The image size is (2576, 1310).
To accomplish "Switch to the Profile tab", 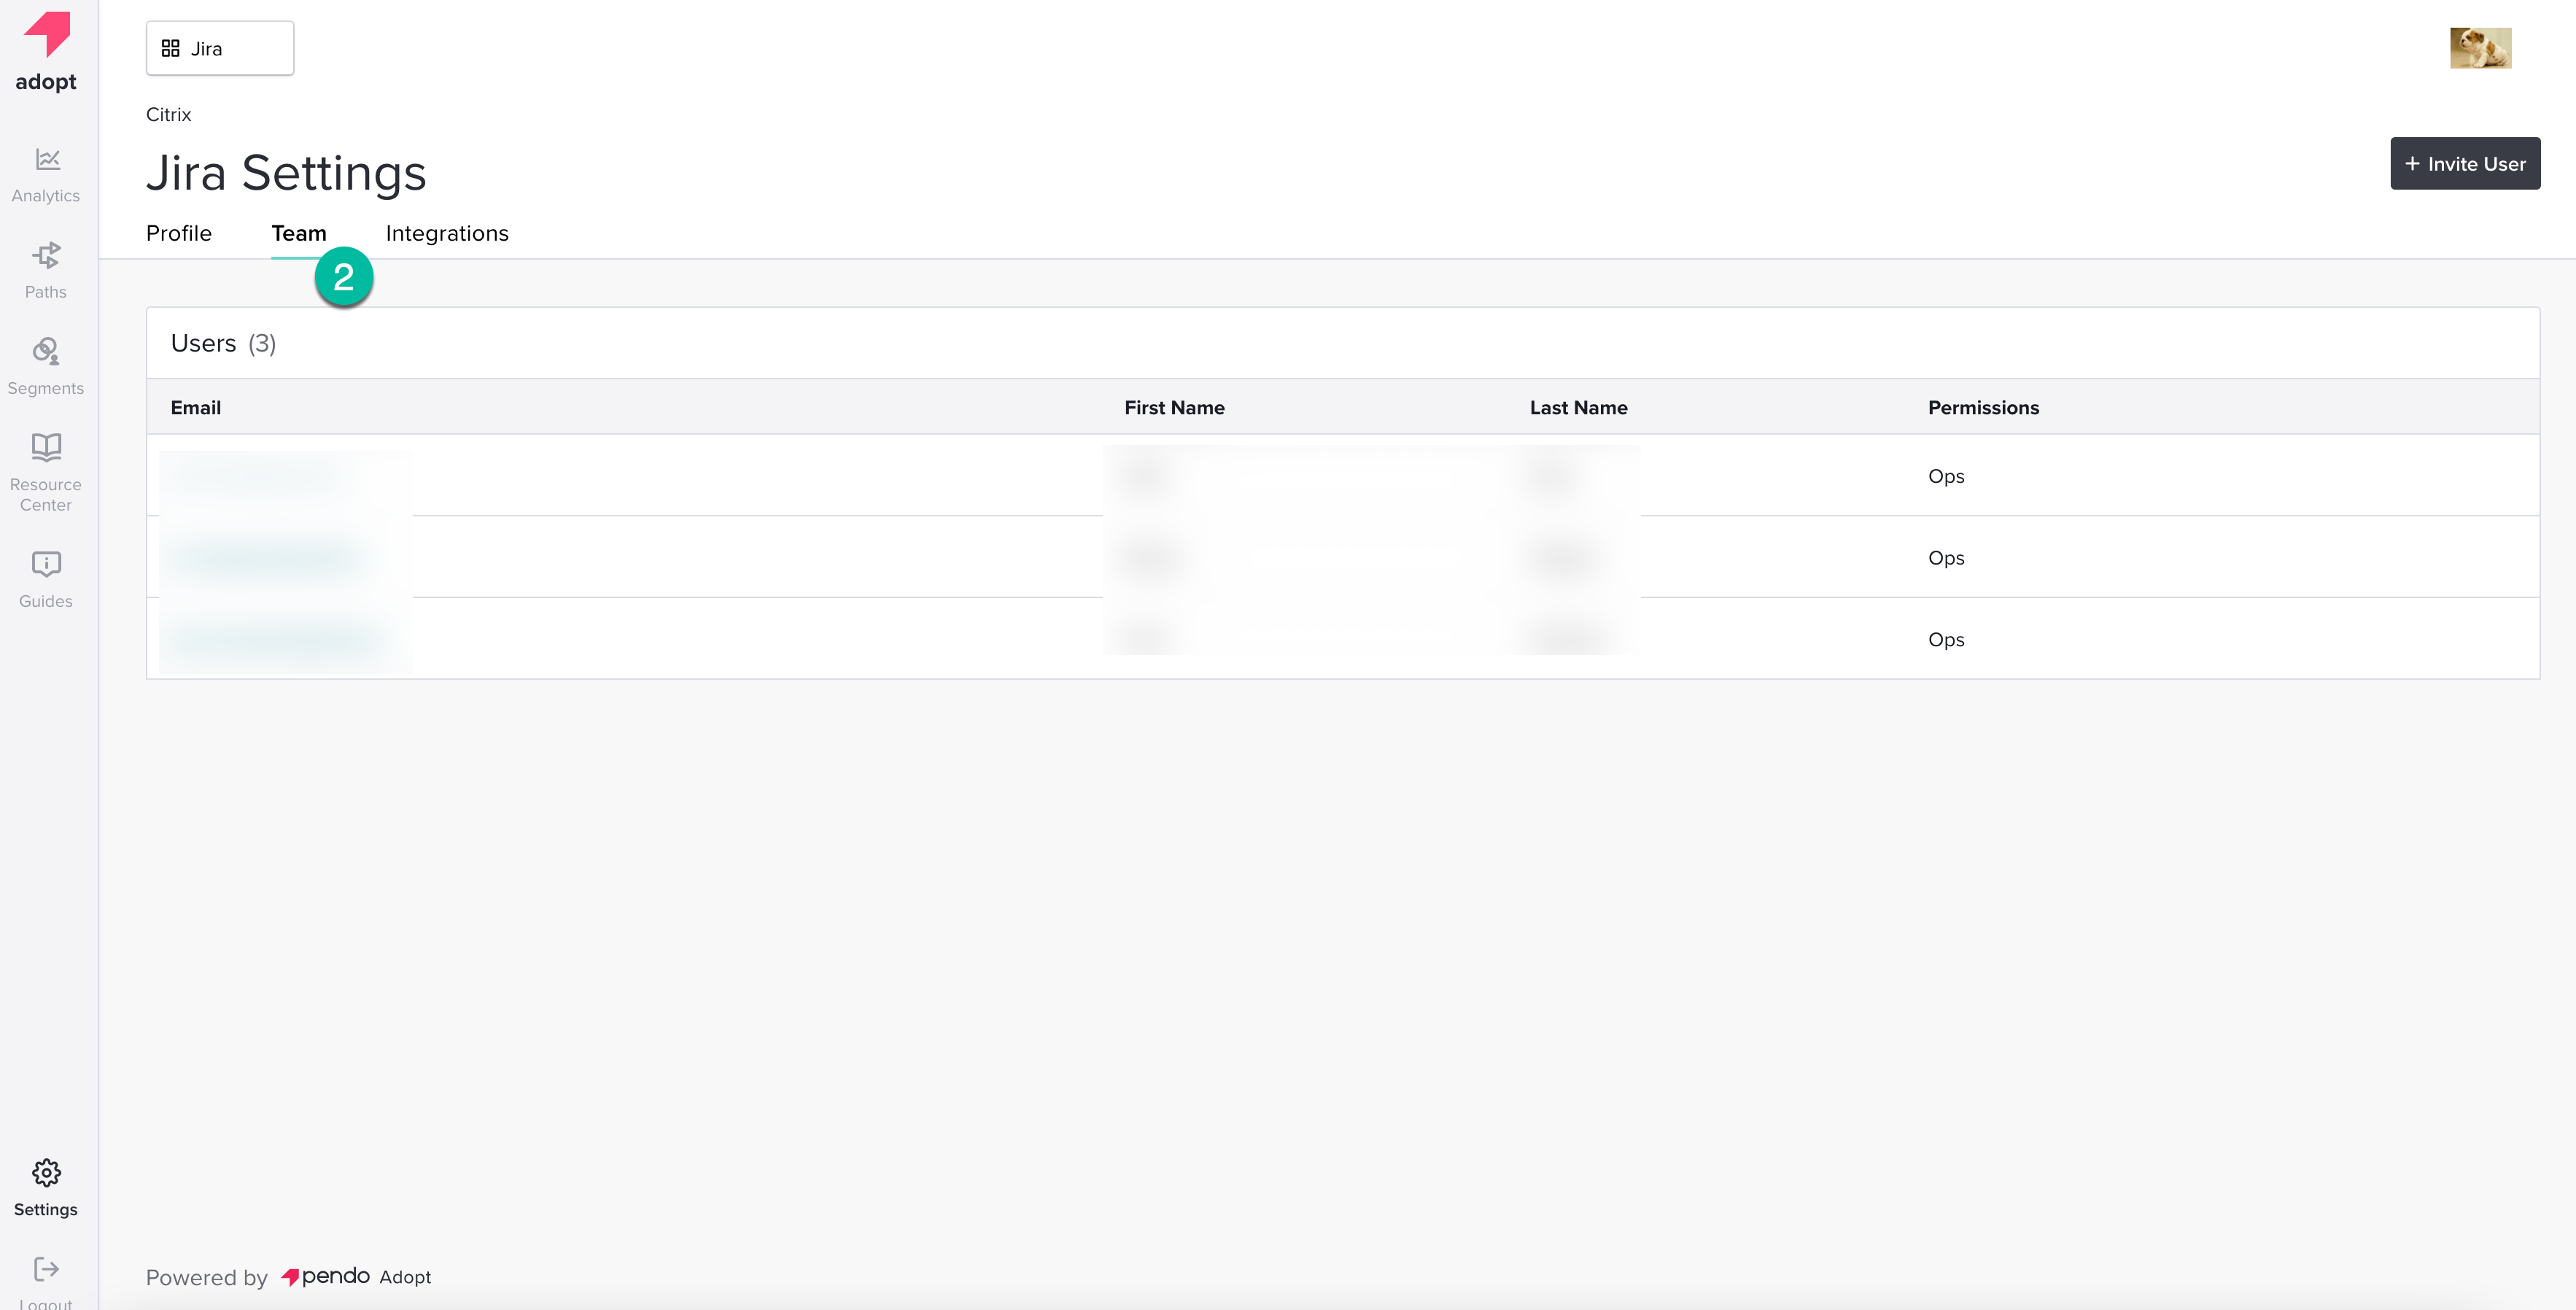I will coord(179,233).
